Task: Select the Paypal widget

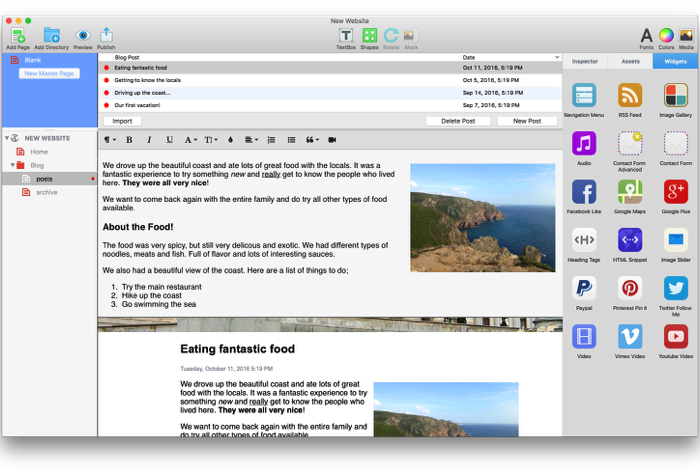Action: point(584,288)
